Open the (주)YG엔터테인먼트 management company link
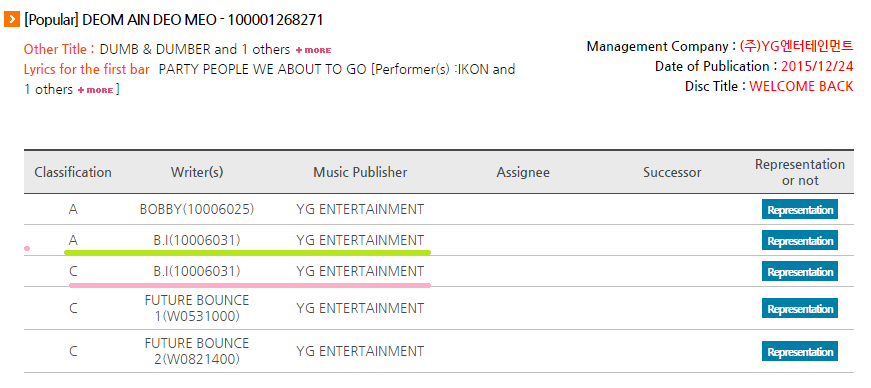This screenshot has height=388, width=871. coord(797,46)
